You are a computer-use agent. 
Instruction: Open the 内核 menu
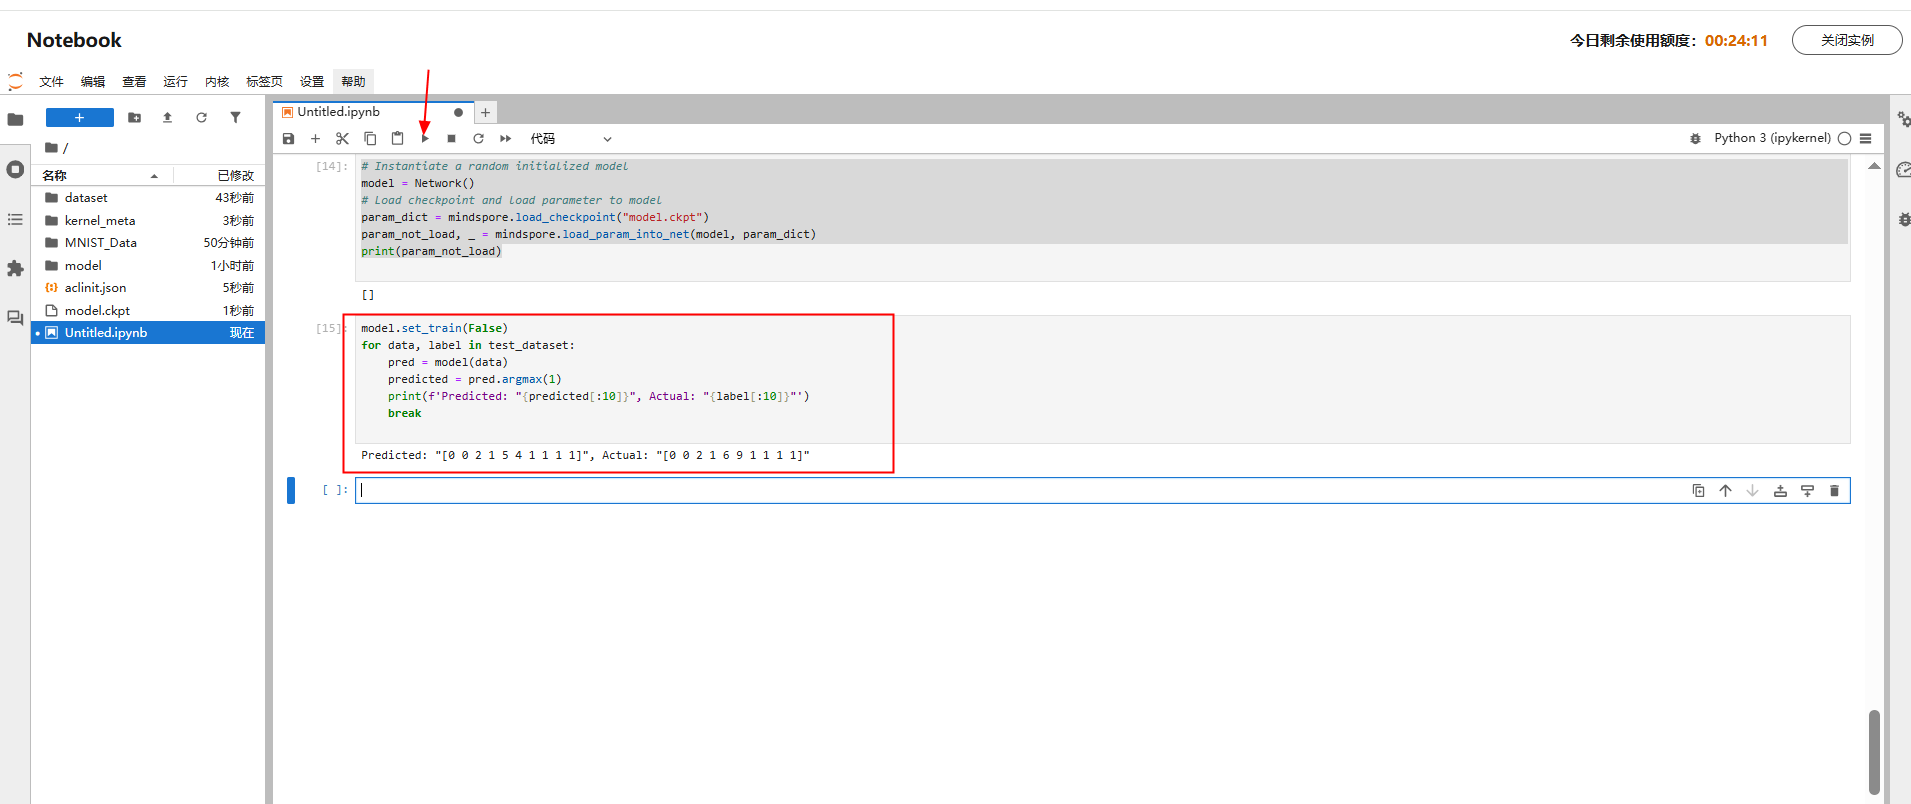coord(217,82)
